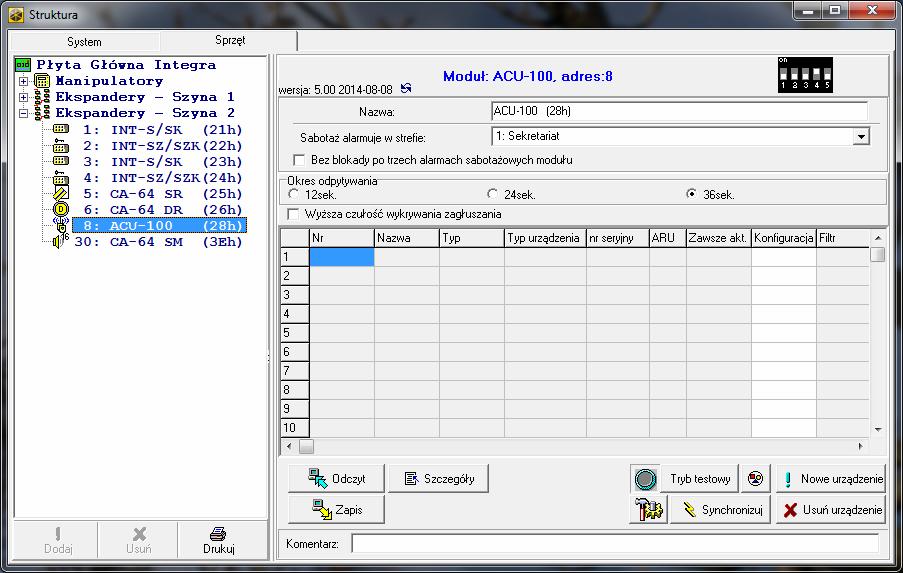Click the Płyta Główna Integra board icon

click(22, 64)
